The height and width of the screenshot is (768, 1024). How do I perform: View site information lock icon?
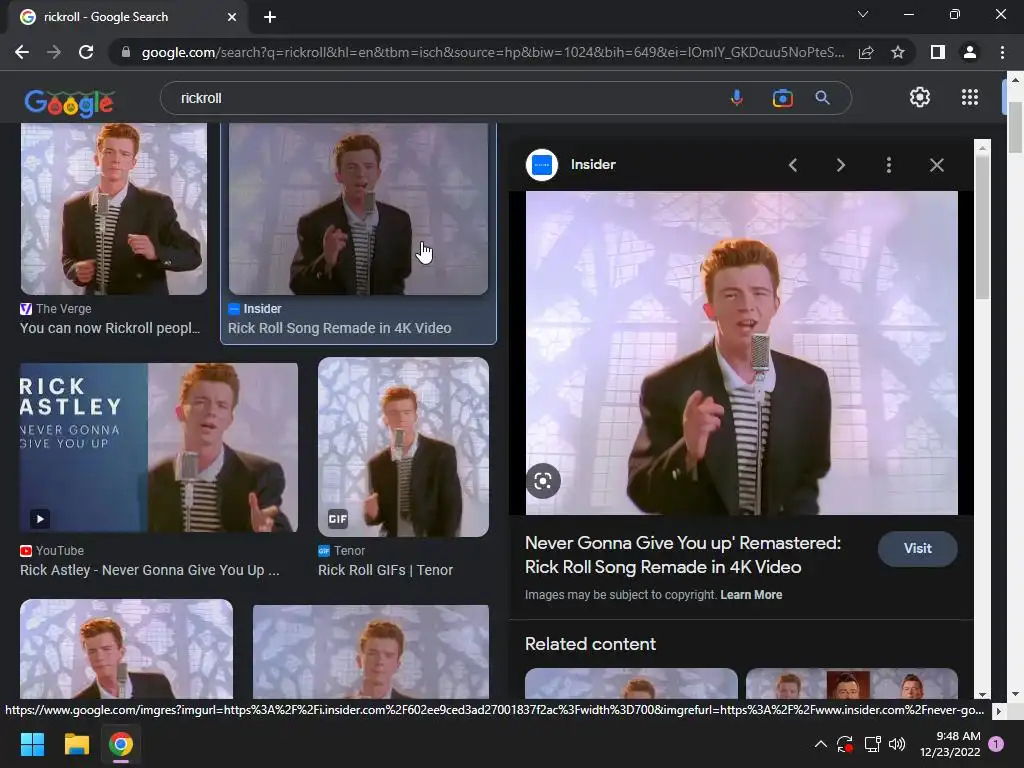pyautogui.click(x=125, y=52)
